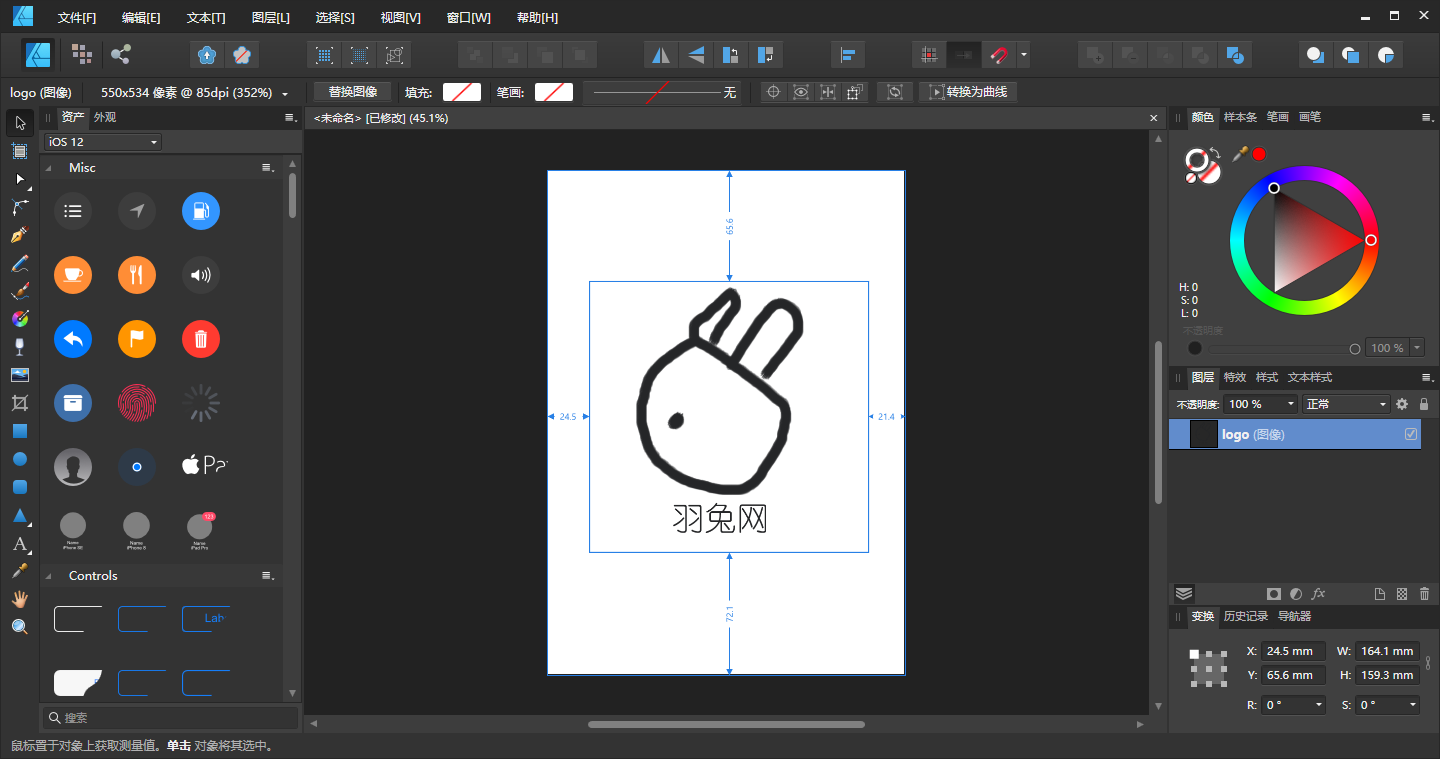Viewport: 1440px width, 759px height.
Task: Open the Layers panel gear settings
Action: pos(1402,404)
